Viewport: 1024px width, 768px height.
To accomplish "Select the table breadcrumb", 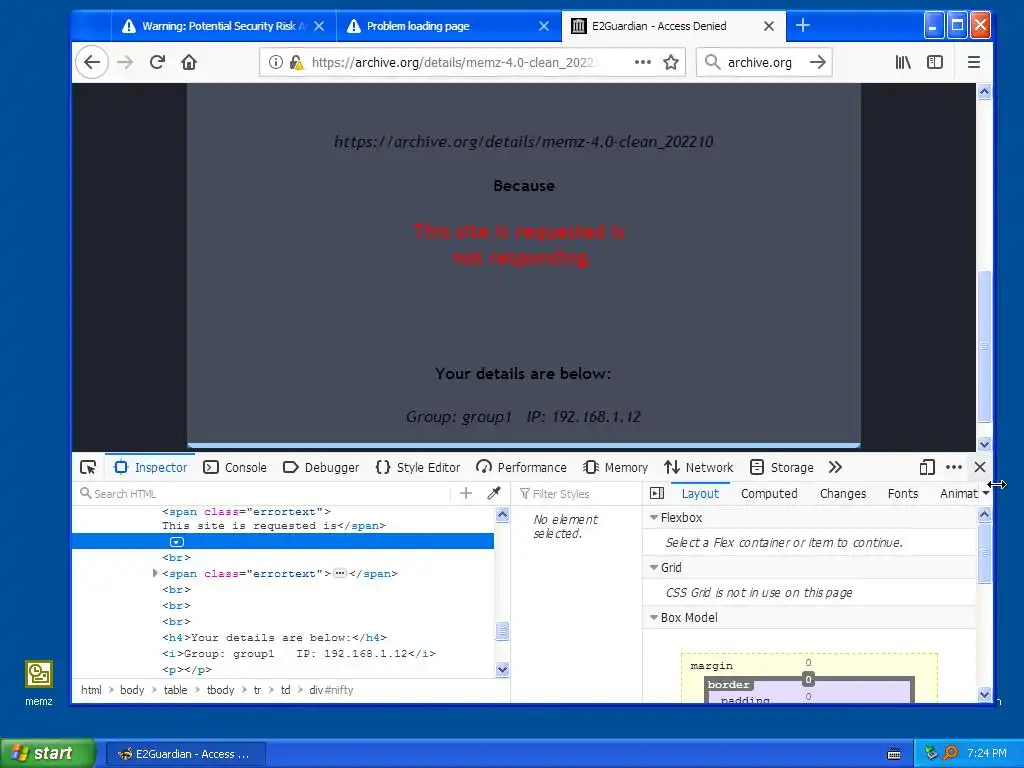I will tap(175, 690).
